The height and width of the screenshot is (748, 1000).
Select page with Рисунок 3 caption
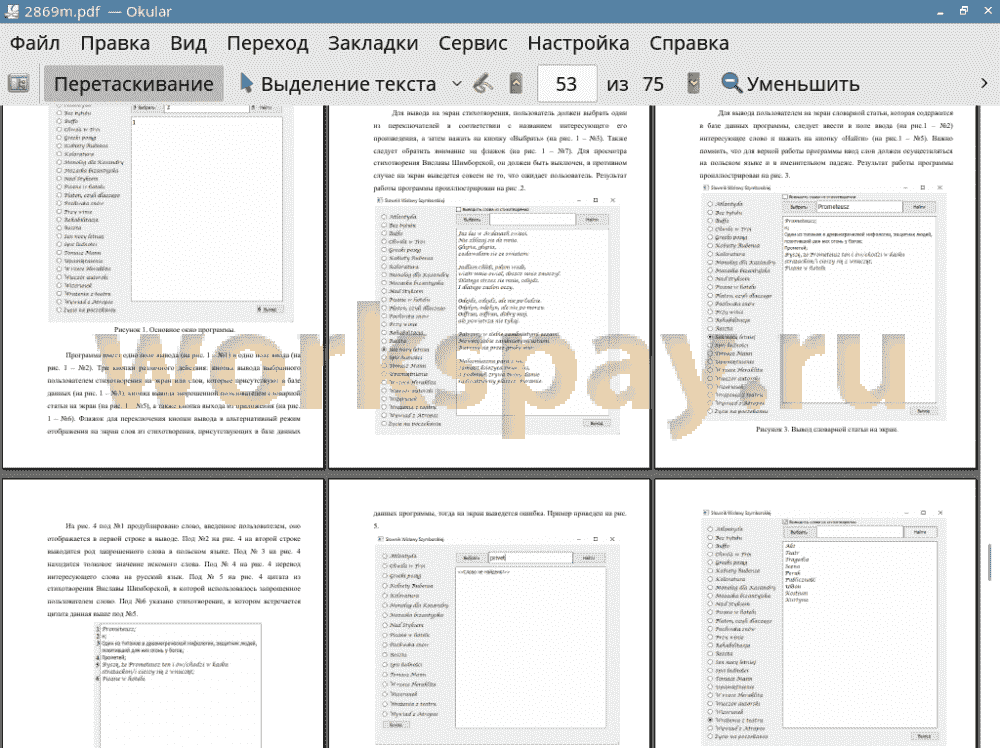point(816,286)
